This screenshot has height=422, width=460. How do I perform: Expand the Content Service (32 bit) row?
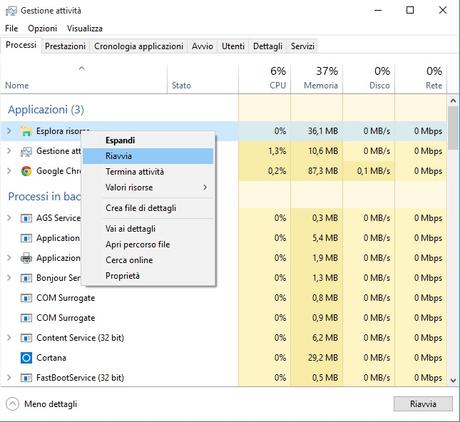click(x=9, y=338)
